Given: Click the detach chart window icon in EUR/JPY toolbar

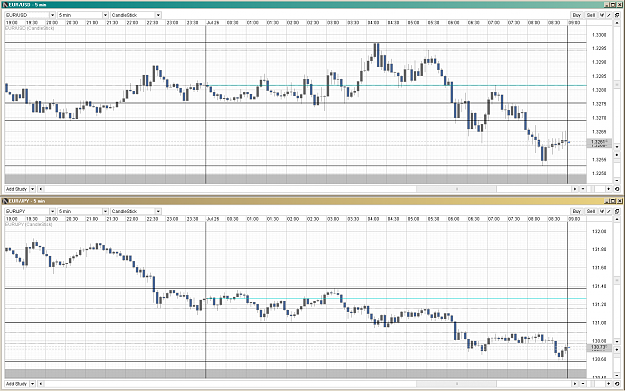Looking at the screenshot, I should (617, 211).
